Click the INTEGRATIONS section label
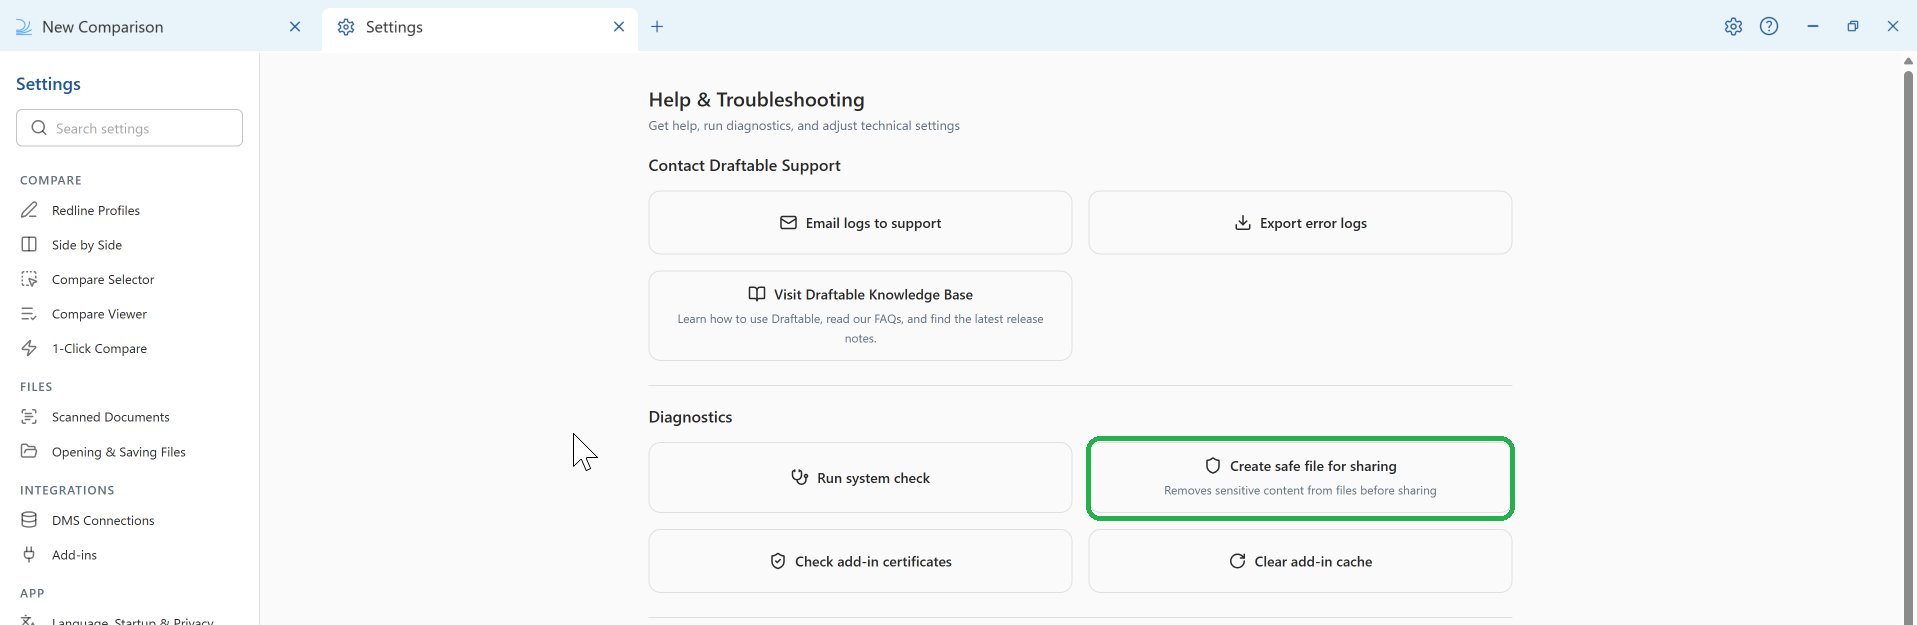Viewport: 1917px width, 625px height. (67, 490)
